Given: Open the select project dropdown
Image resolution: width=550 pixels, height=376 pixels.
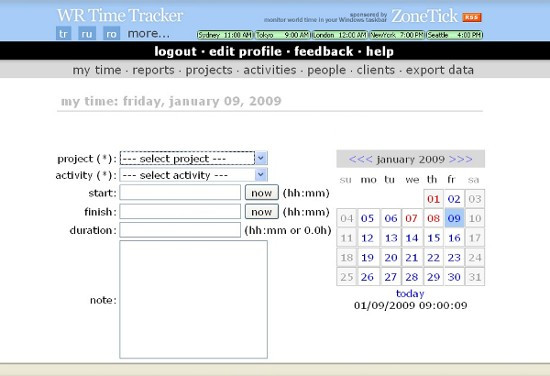Looking at the screenshot, I should tap(194, 158).
